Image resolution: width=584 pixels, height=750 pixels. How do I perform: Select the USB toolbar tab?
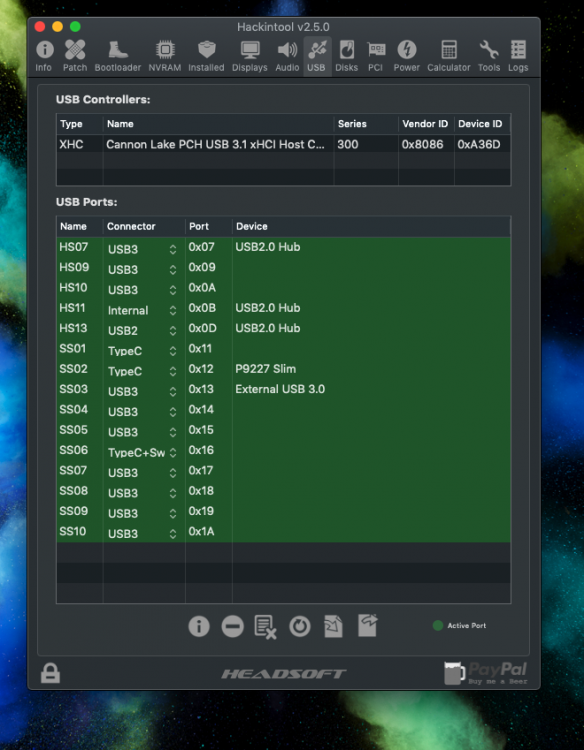[317, 56]
